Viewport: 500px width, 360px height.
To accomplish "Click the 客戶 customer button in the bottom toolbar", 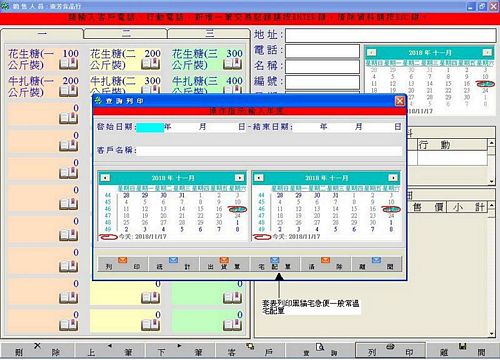I will [x=250, y=351].
